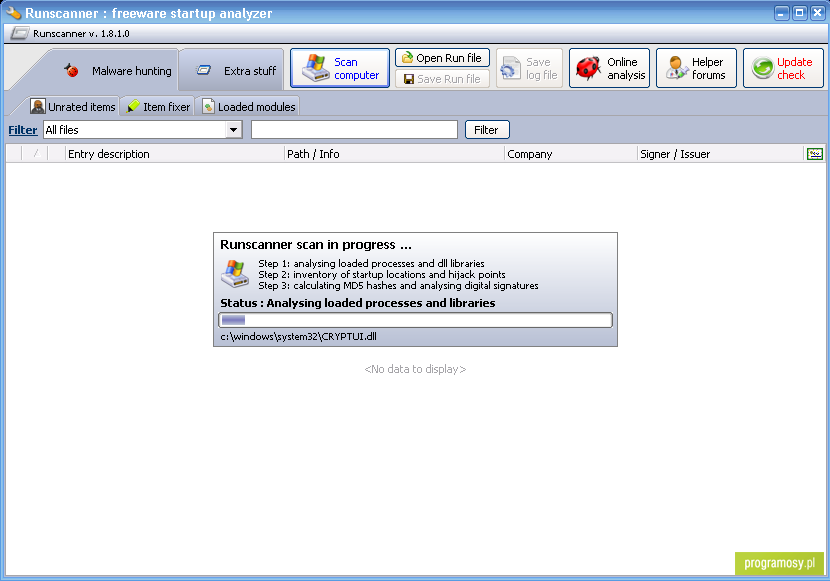
Task: Expand the All files filter dropdown
Action: 233,130
